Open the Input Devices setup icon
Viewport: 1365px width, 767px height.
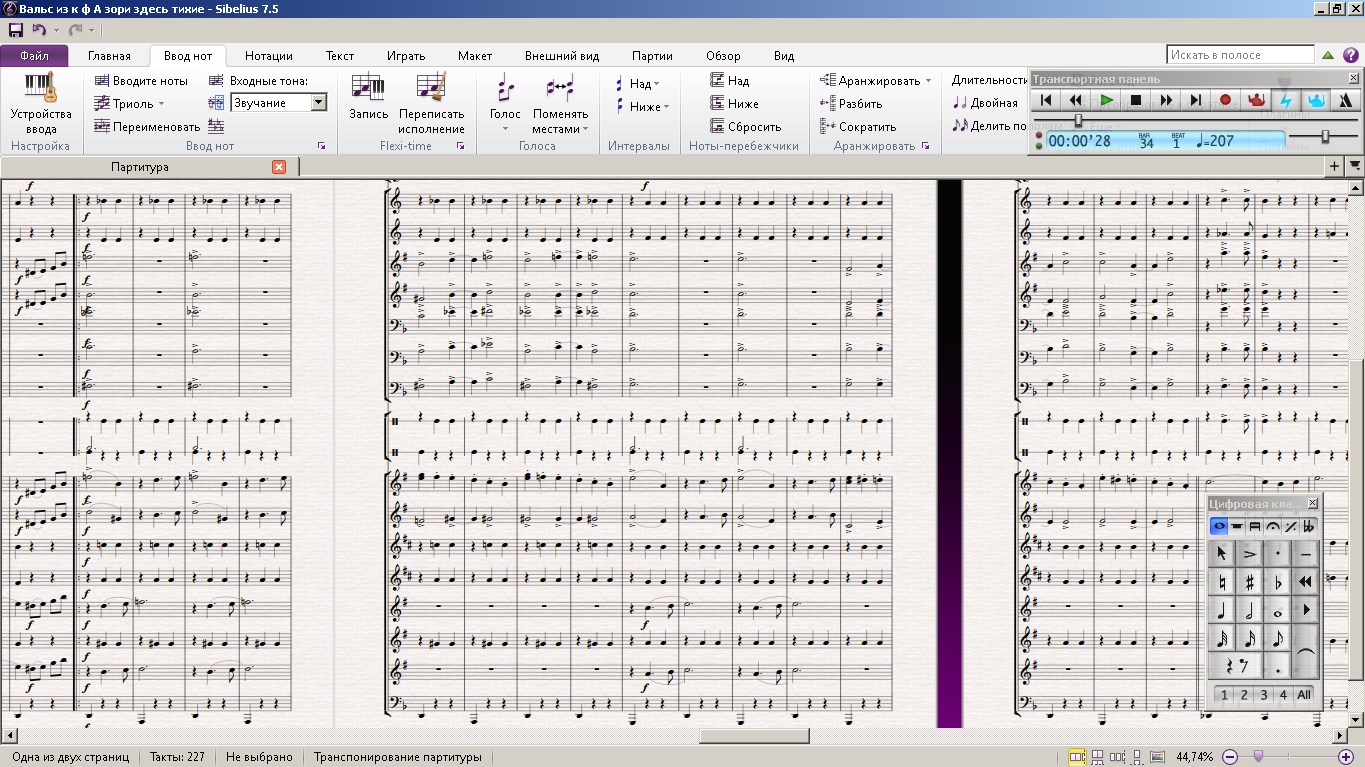pyautogui.click(x=41, y=88)
